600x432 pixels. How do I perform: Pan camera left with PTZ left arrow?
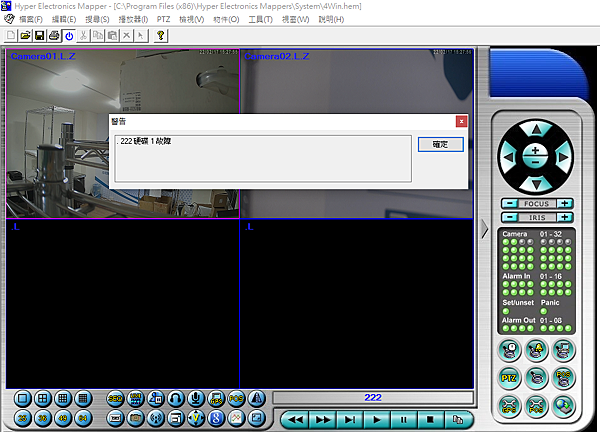point(509,157)
